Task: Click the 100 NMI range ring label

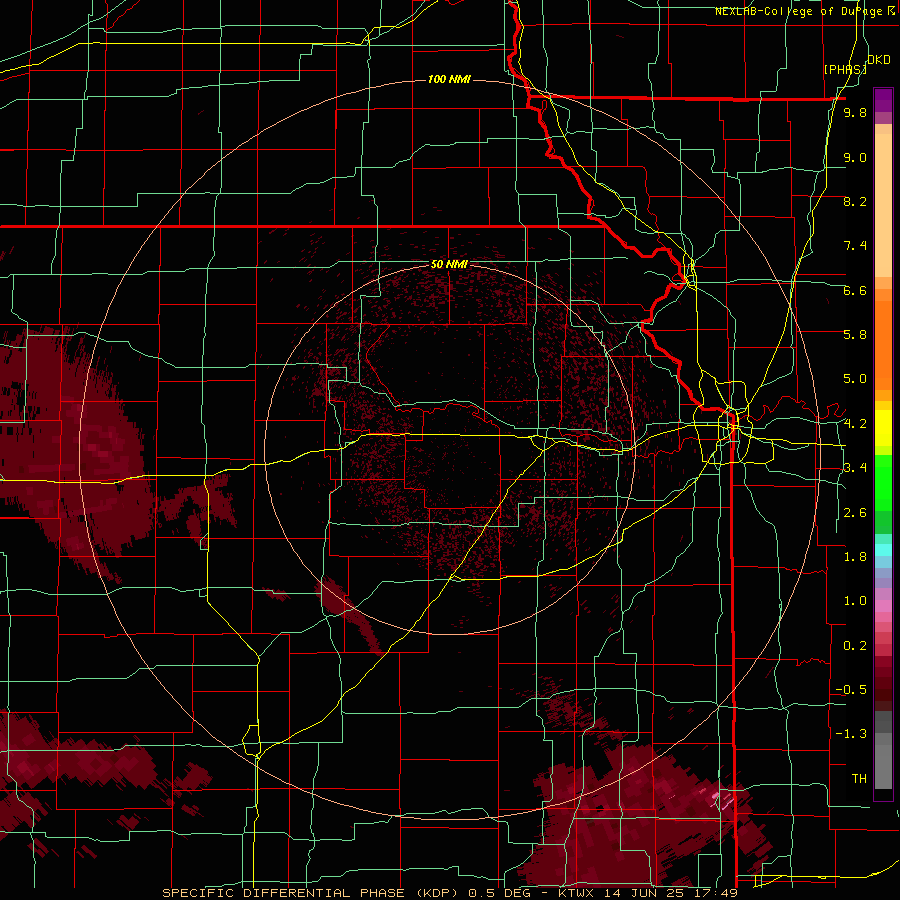Action: 449,79
